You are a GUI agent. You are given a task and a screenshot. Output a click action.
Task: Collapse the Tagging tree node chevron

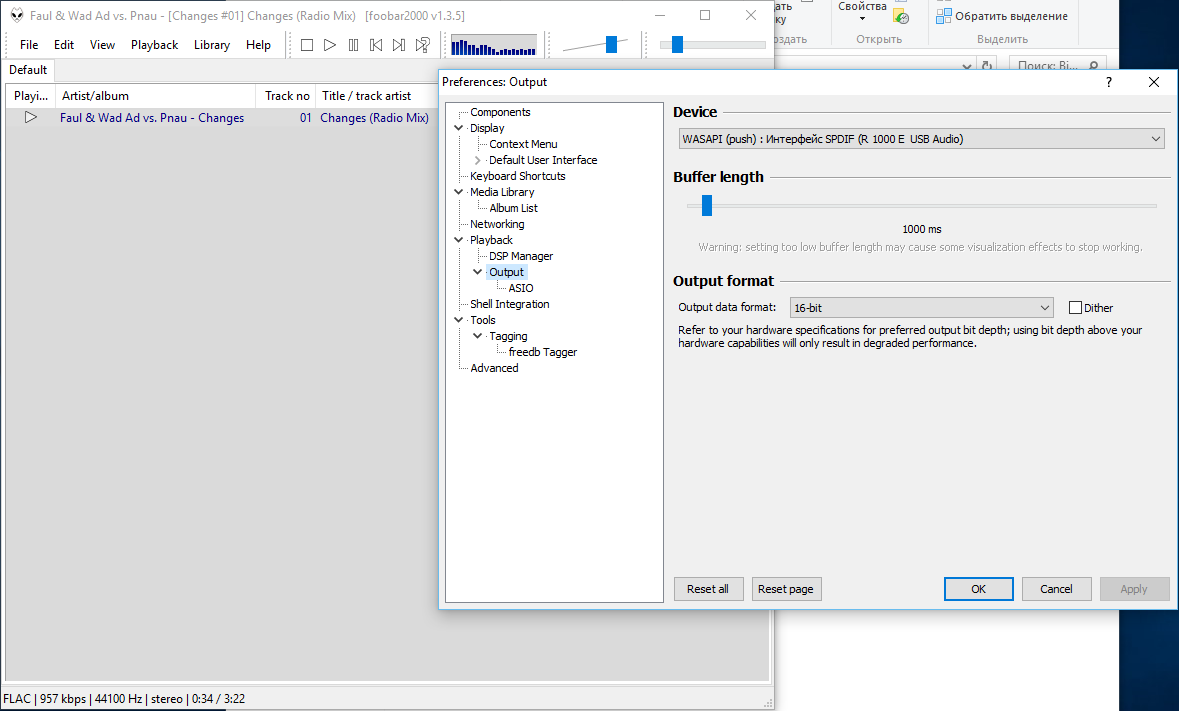tap(477, 335)
